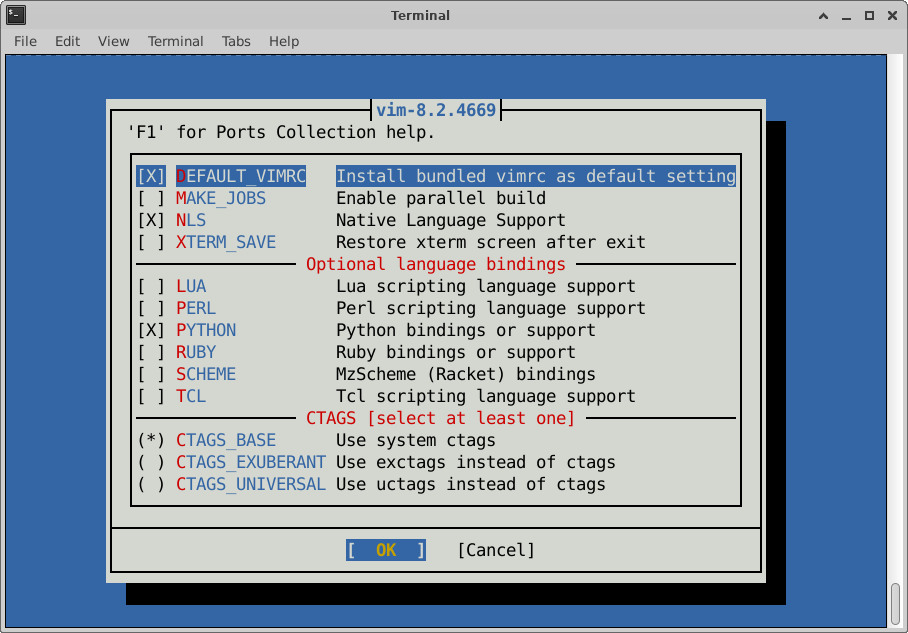Open the Help menu
908x633 pixels.
[284, 41]
